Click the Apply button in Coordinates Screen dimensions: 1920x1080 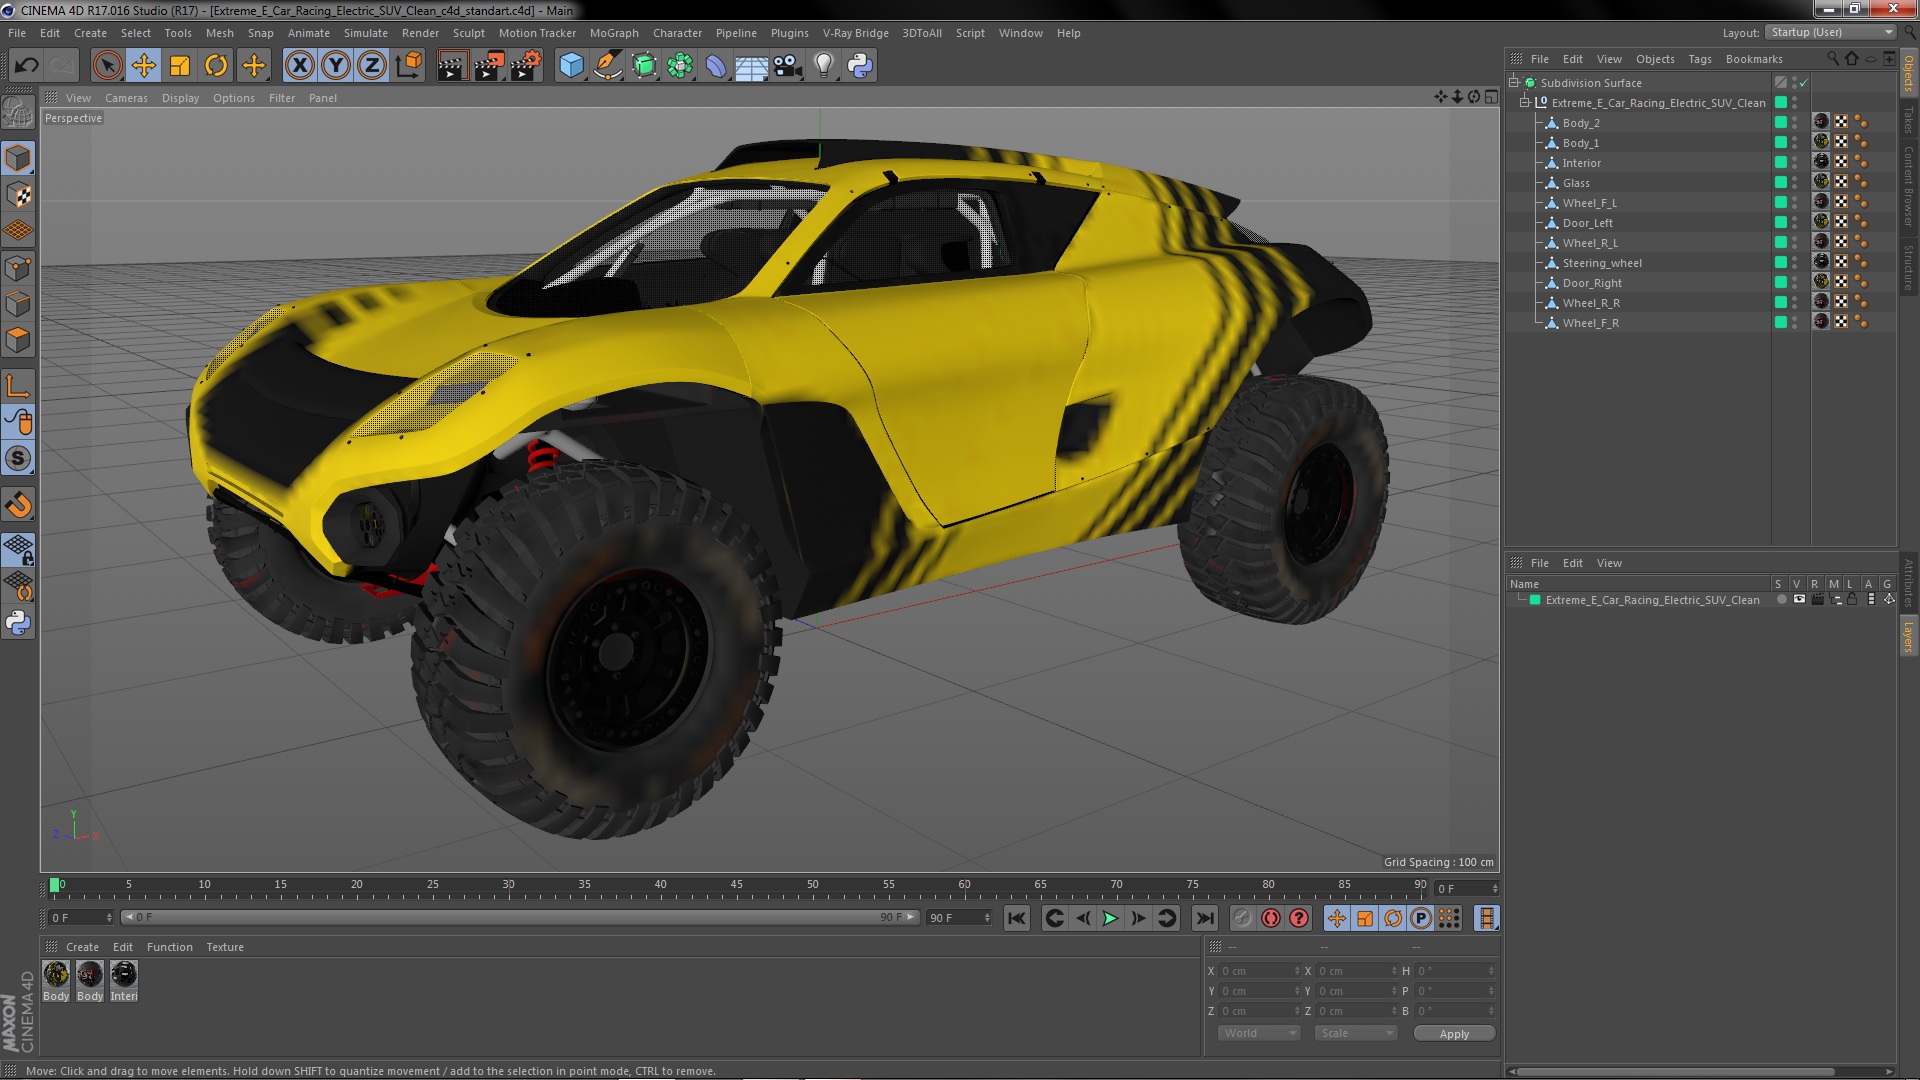point(1454,1034)
